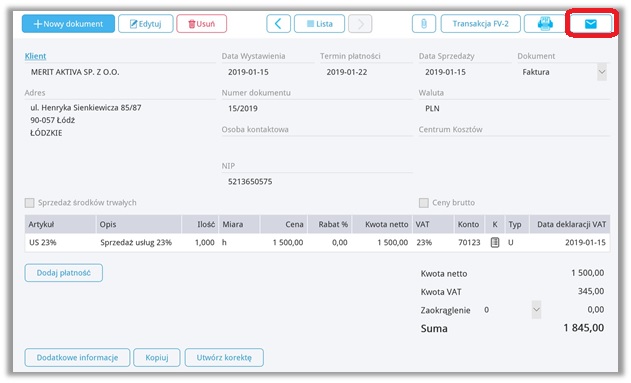Toggle Sprzedaż środków trwałych checkbox
Viewport: 631px width, 383px height.
(x=29, y=202)
